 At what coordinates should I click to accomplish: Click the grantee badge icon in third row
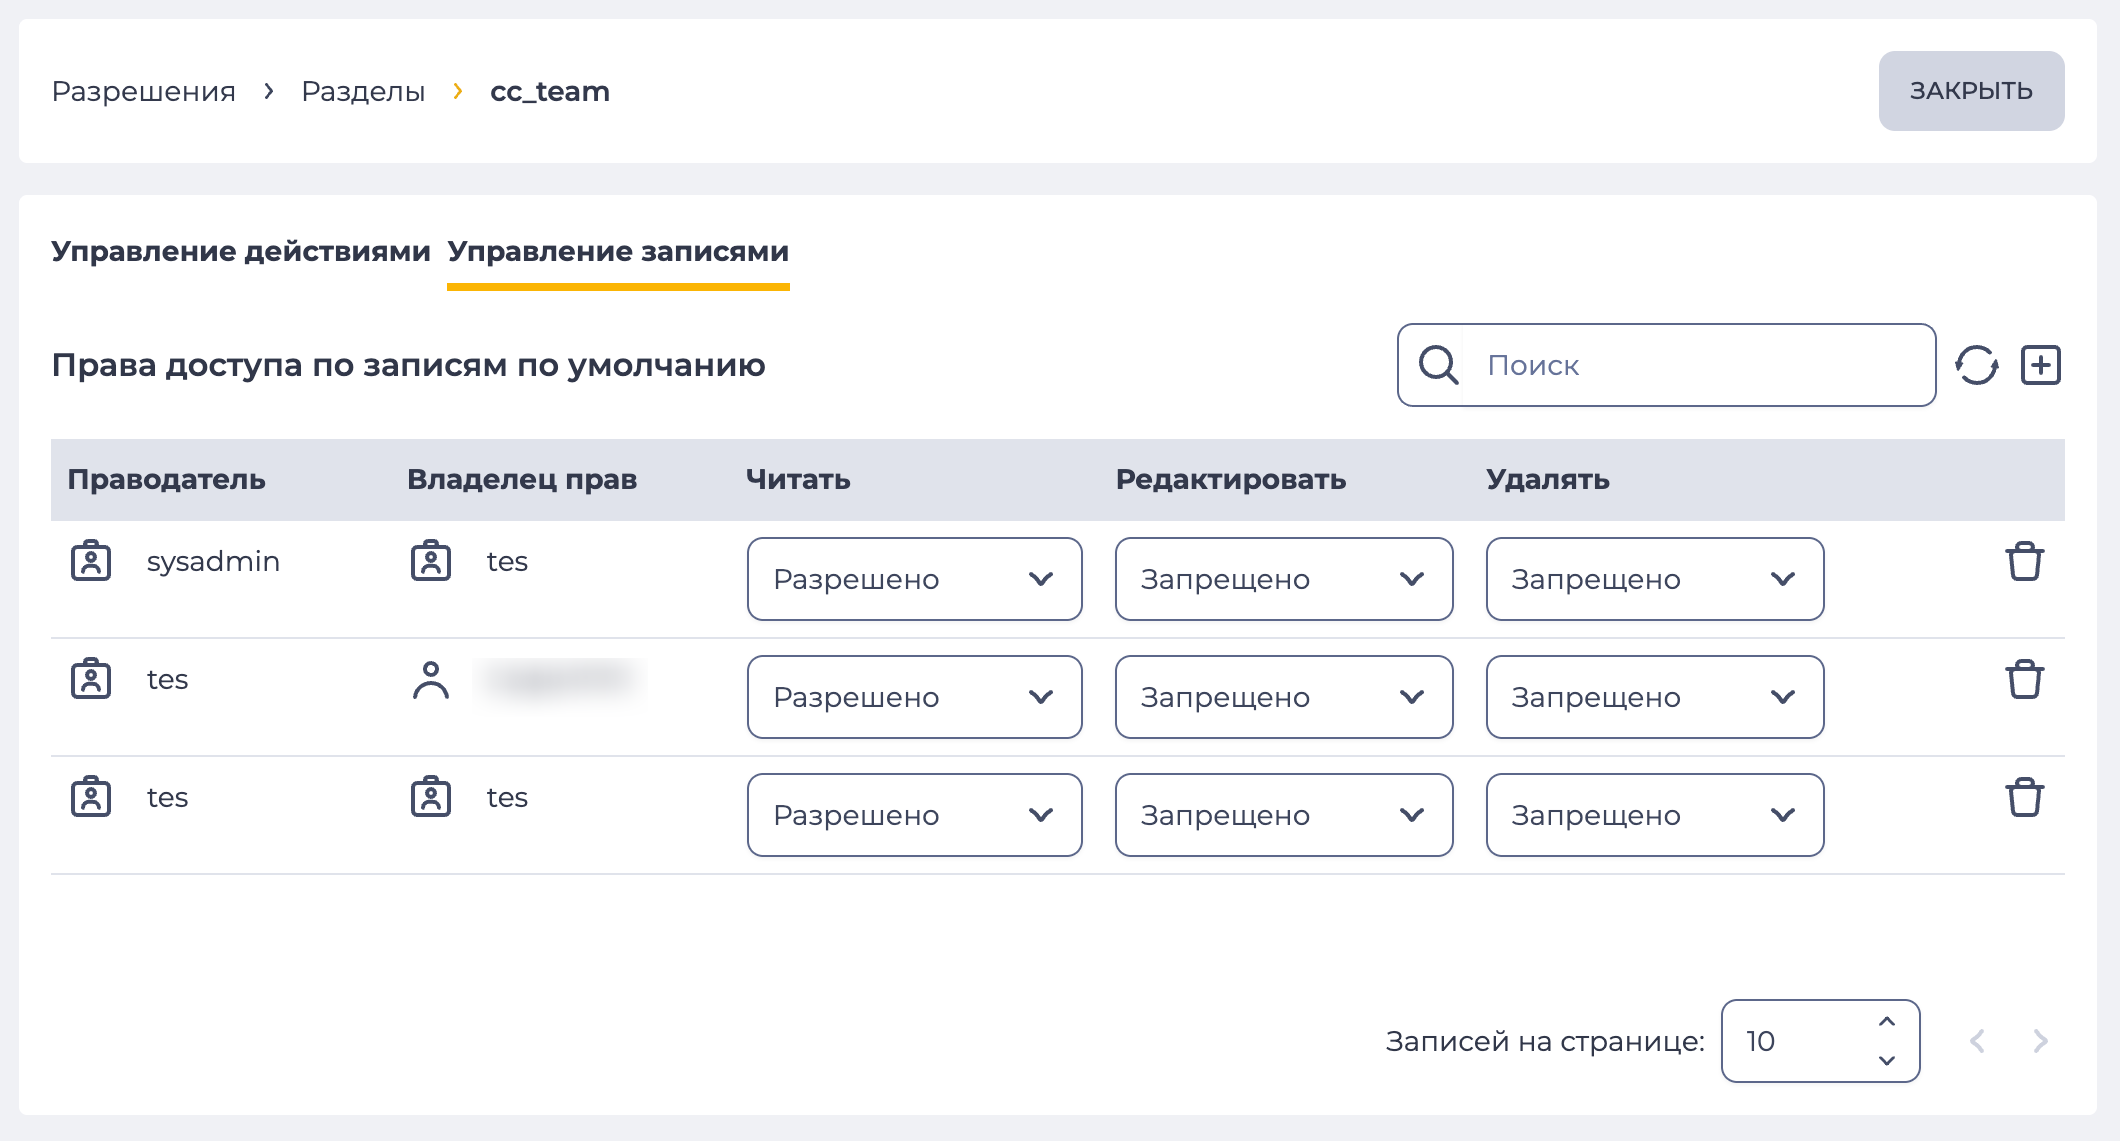91,797
